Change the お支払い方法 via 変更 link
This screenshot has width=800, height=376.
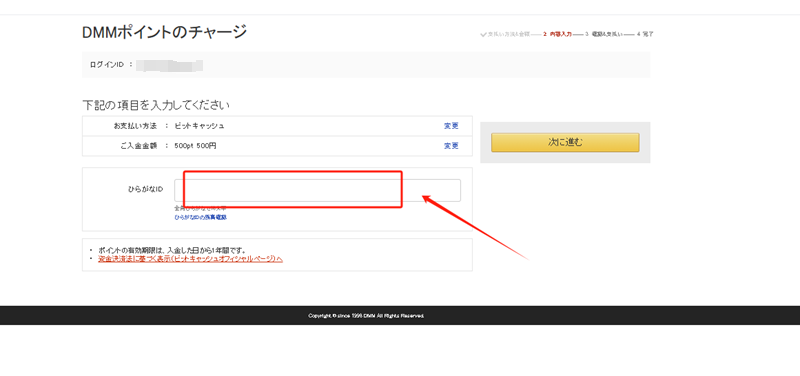coord(451,126)
